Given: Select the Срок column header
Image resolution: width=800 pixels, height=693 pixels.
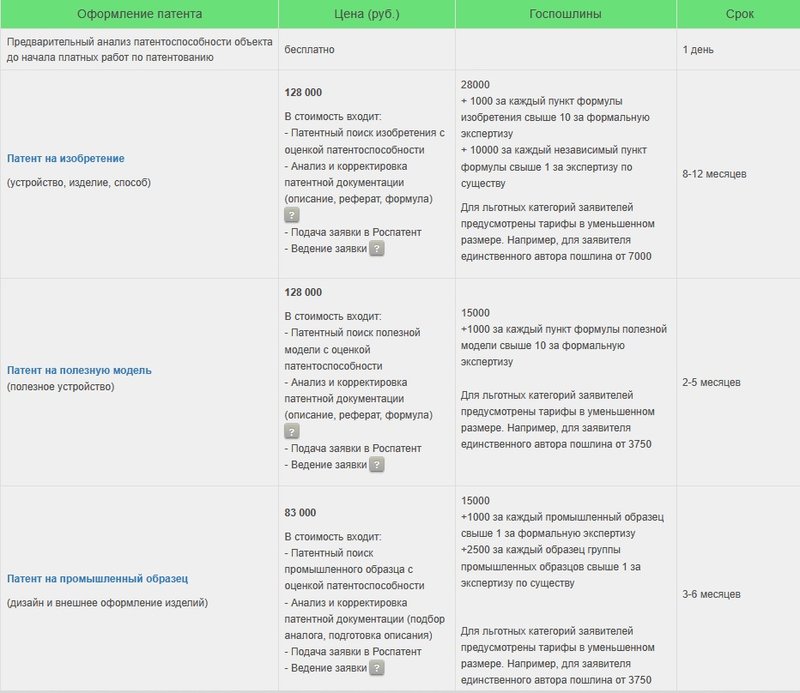Looking at the screenshot, I should (x=739, y=14).
